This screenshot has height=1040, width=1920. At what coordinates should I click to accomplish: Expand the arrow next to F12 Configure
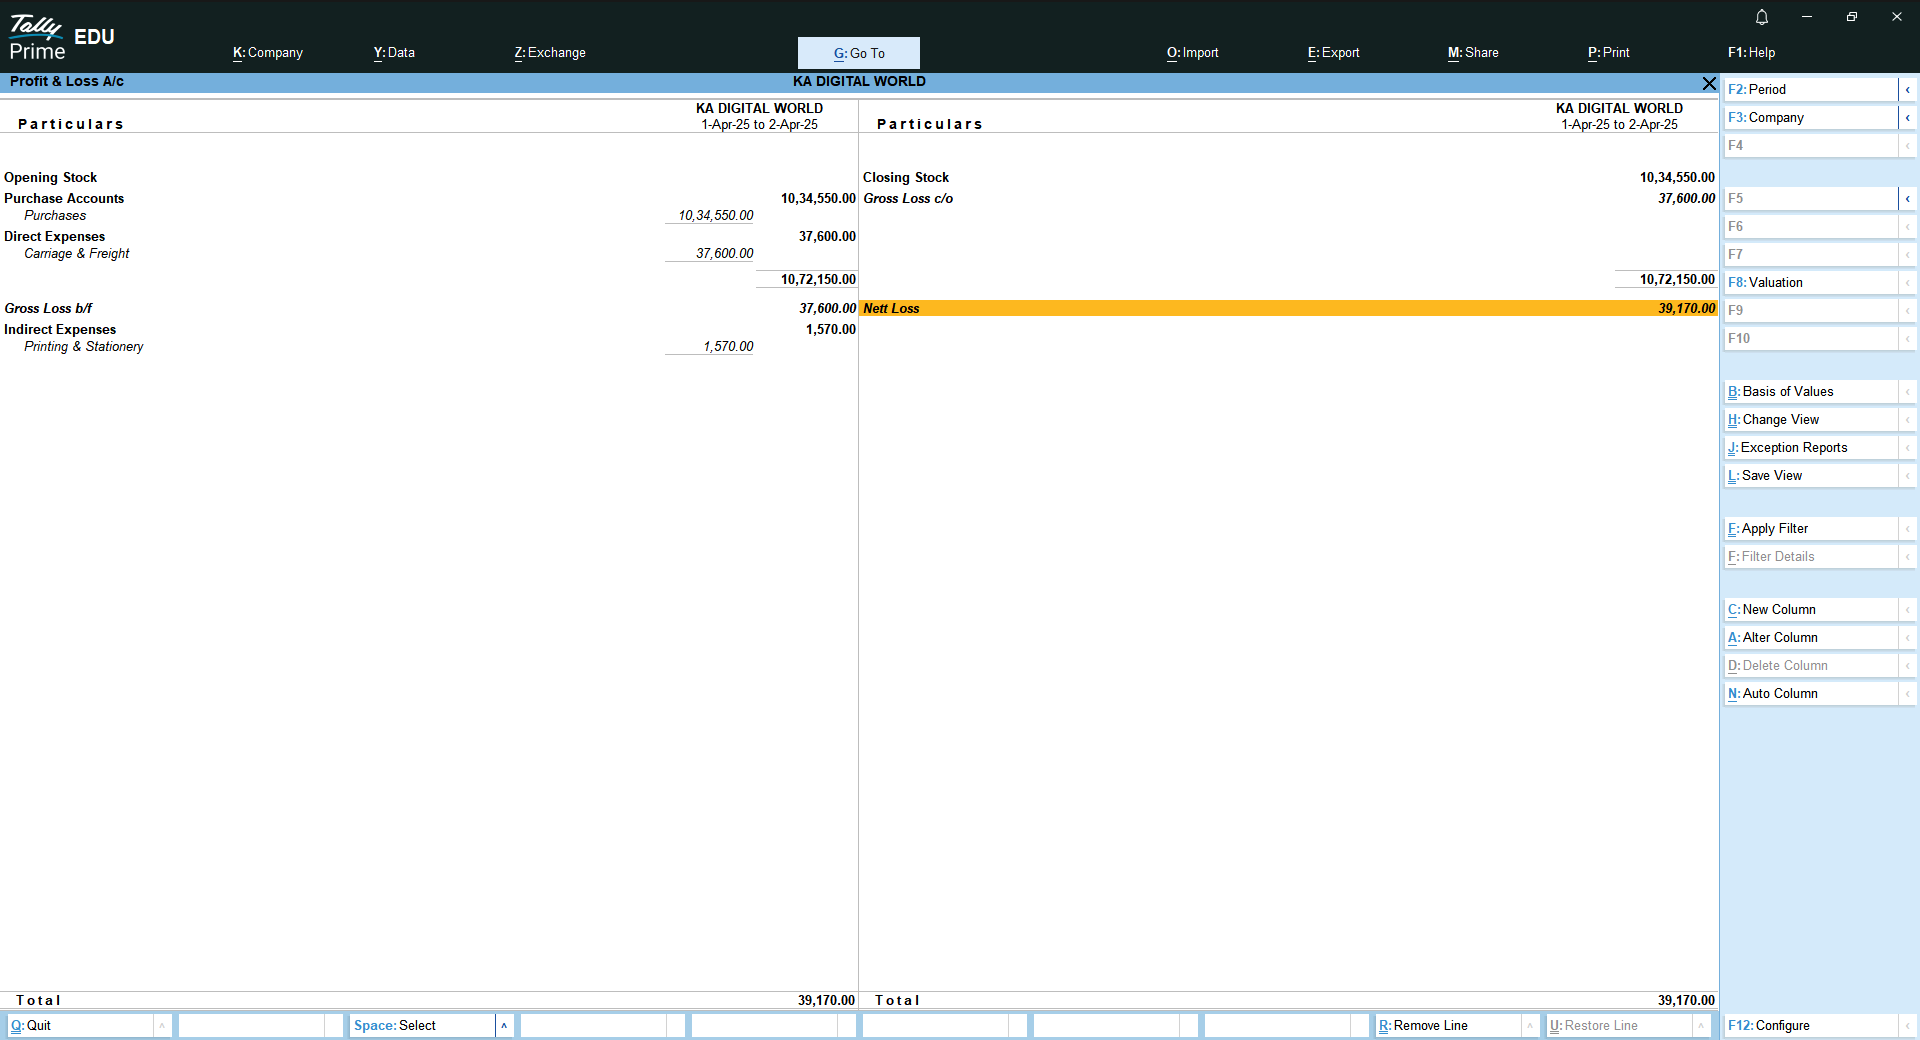tap(1907, 1026)
